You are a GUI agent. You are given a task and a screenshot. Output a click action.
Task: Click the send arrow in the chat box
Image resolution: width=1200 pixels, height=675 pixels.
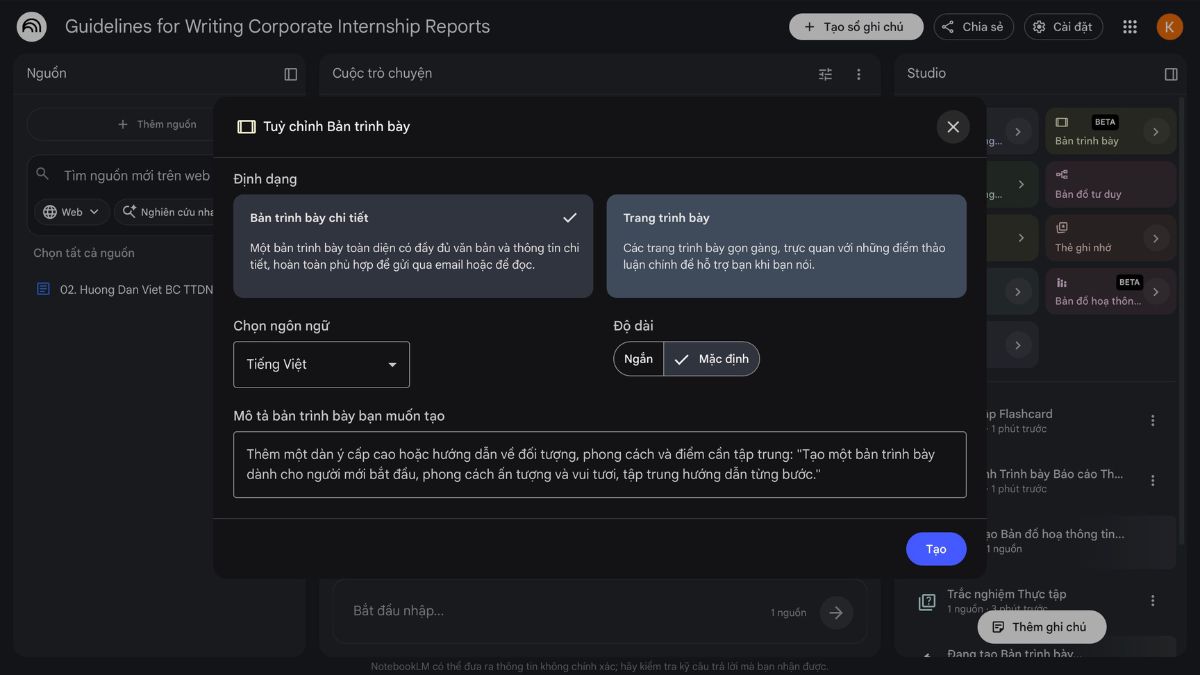coord(836,612)
